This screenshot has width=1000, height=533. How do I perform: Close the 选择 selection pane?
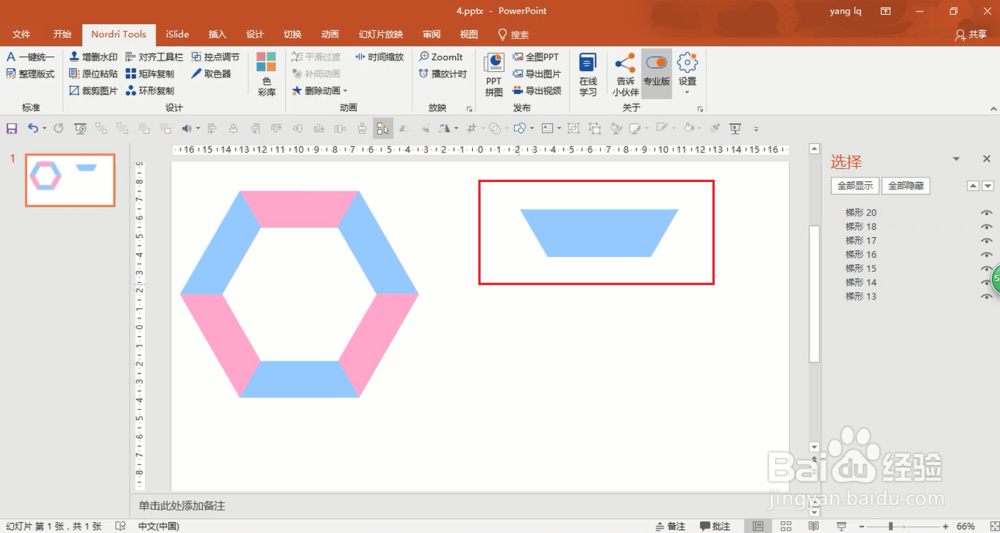[x=987, y=159]
